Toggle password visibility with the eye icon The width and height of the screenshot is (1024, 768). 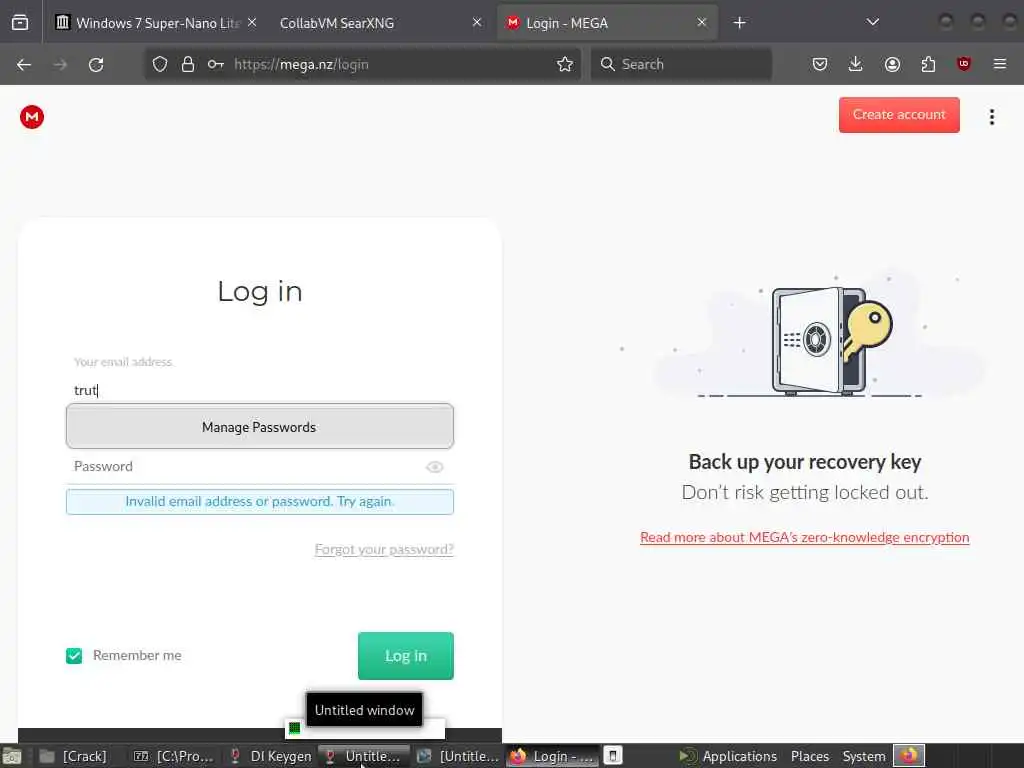click(434, 467)
